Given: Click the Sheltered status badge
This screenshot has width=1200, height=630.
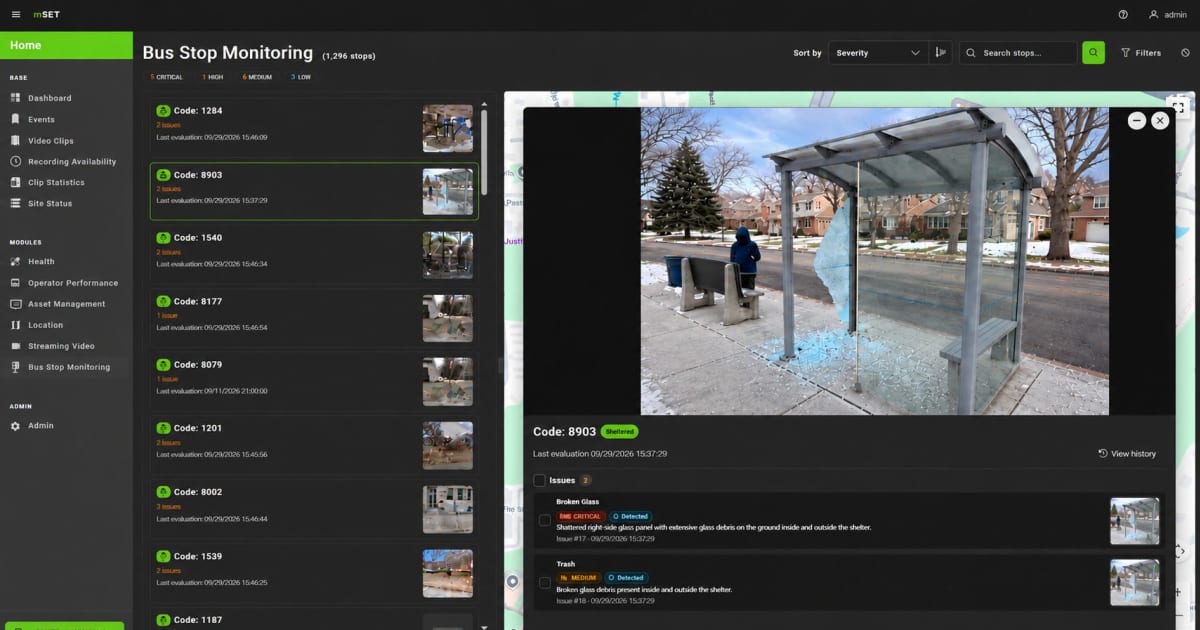Looking at the screenshot, I should click(619, 432).
